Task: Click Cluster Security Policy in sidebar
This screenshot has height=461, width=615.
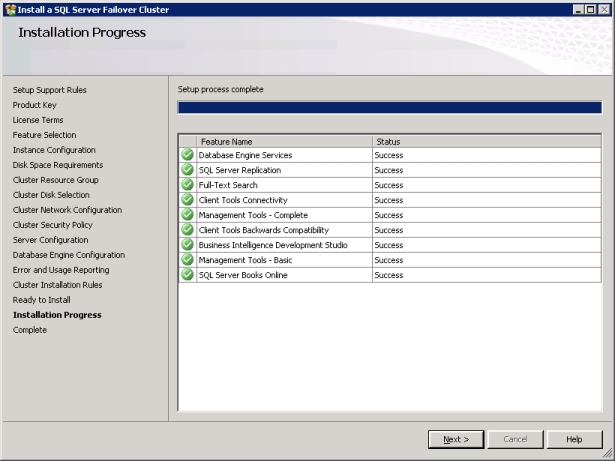Action: coord(53,225)
